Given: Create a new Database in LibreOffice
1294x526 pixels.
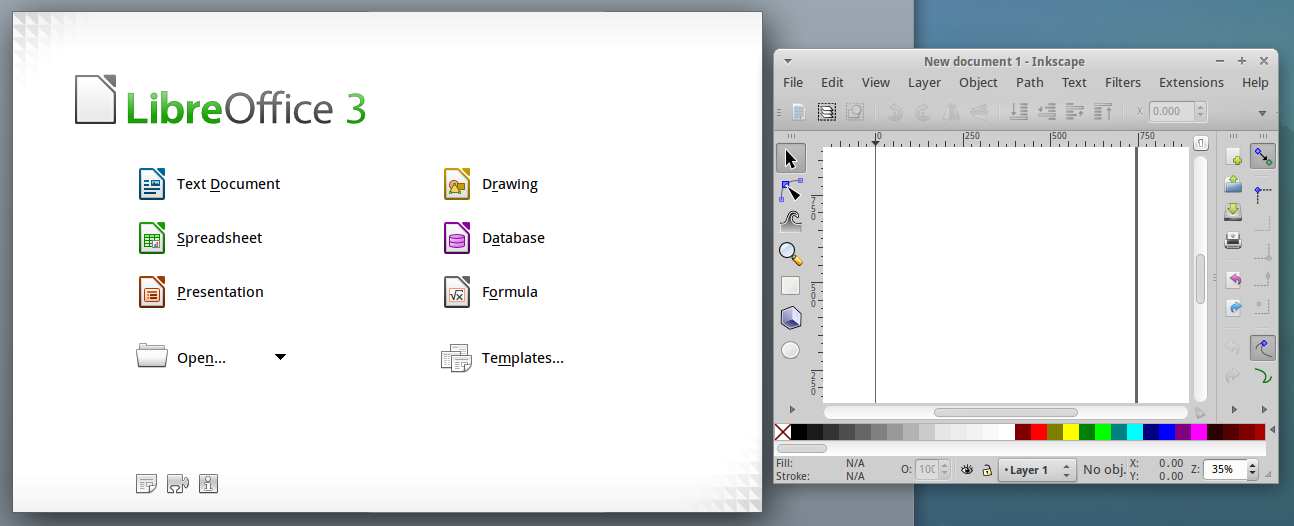Looking at the screenshot, I should pos(494,238).
